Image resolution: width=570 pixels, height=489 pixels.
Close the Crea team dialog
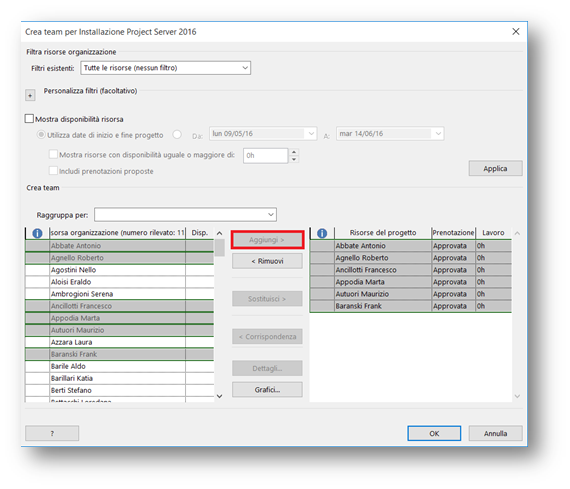(515, 32)
